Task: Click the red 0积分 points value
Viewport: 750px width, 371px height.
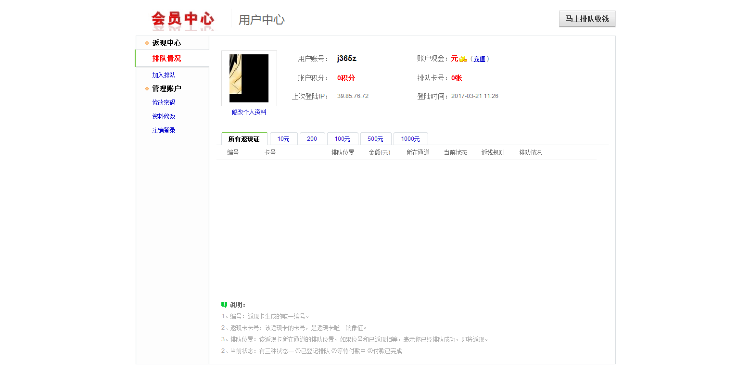Action: (346, 77)
